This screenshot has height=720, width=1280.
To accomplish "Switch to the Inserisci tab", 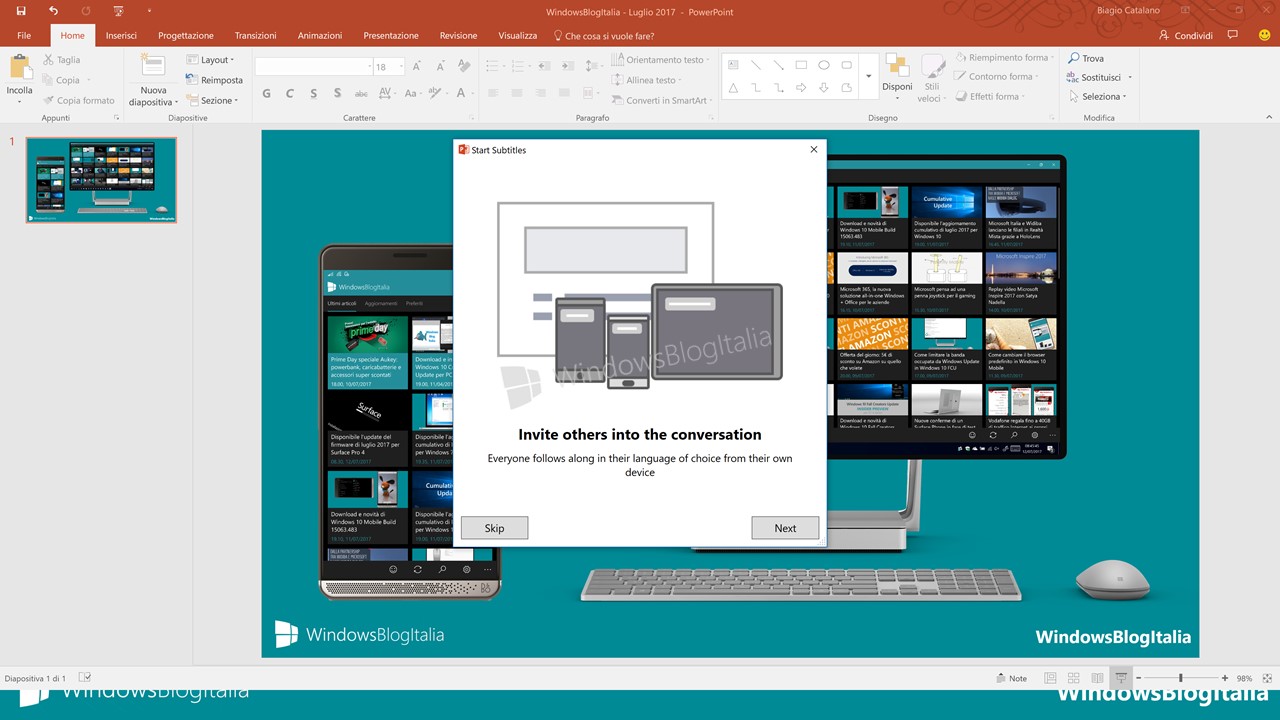I will (x=121, y=35).
